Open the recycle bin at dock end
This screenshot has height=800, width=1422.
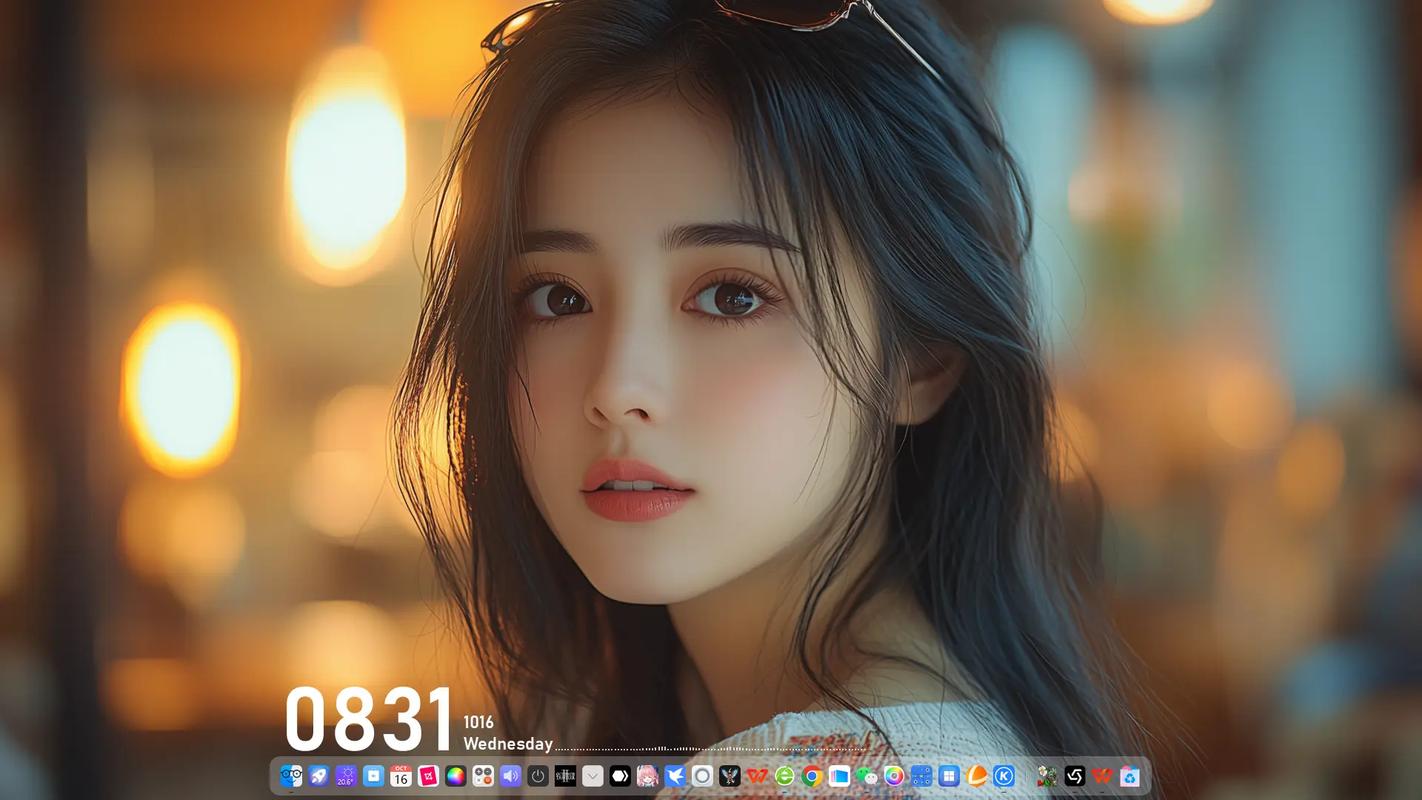pyautogui.click(x=1130, y=776)
